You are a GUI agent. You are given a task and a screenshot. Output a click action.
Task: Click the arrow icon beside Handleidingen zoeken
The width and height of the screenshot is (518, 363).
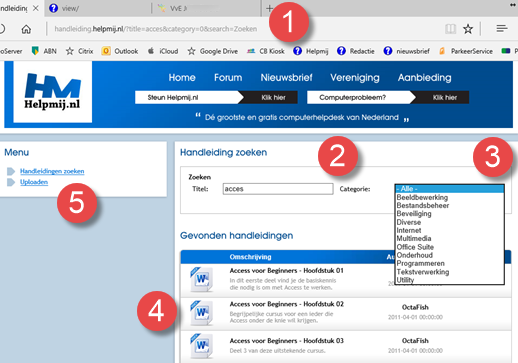pos(11,171)
